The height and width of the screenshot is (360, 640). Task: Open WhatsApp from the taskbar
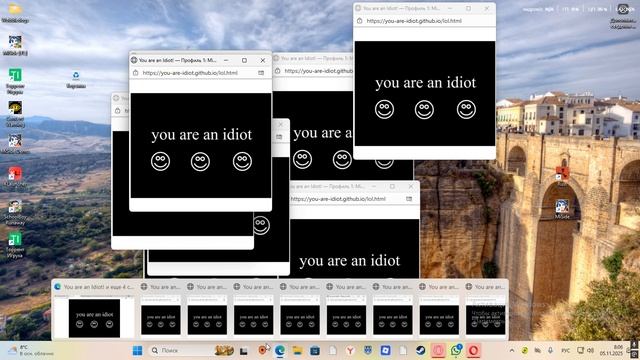456,350
